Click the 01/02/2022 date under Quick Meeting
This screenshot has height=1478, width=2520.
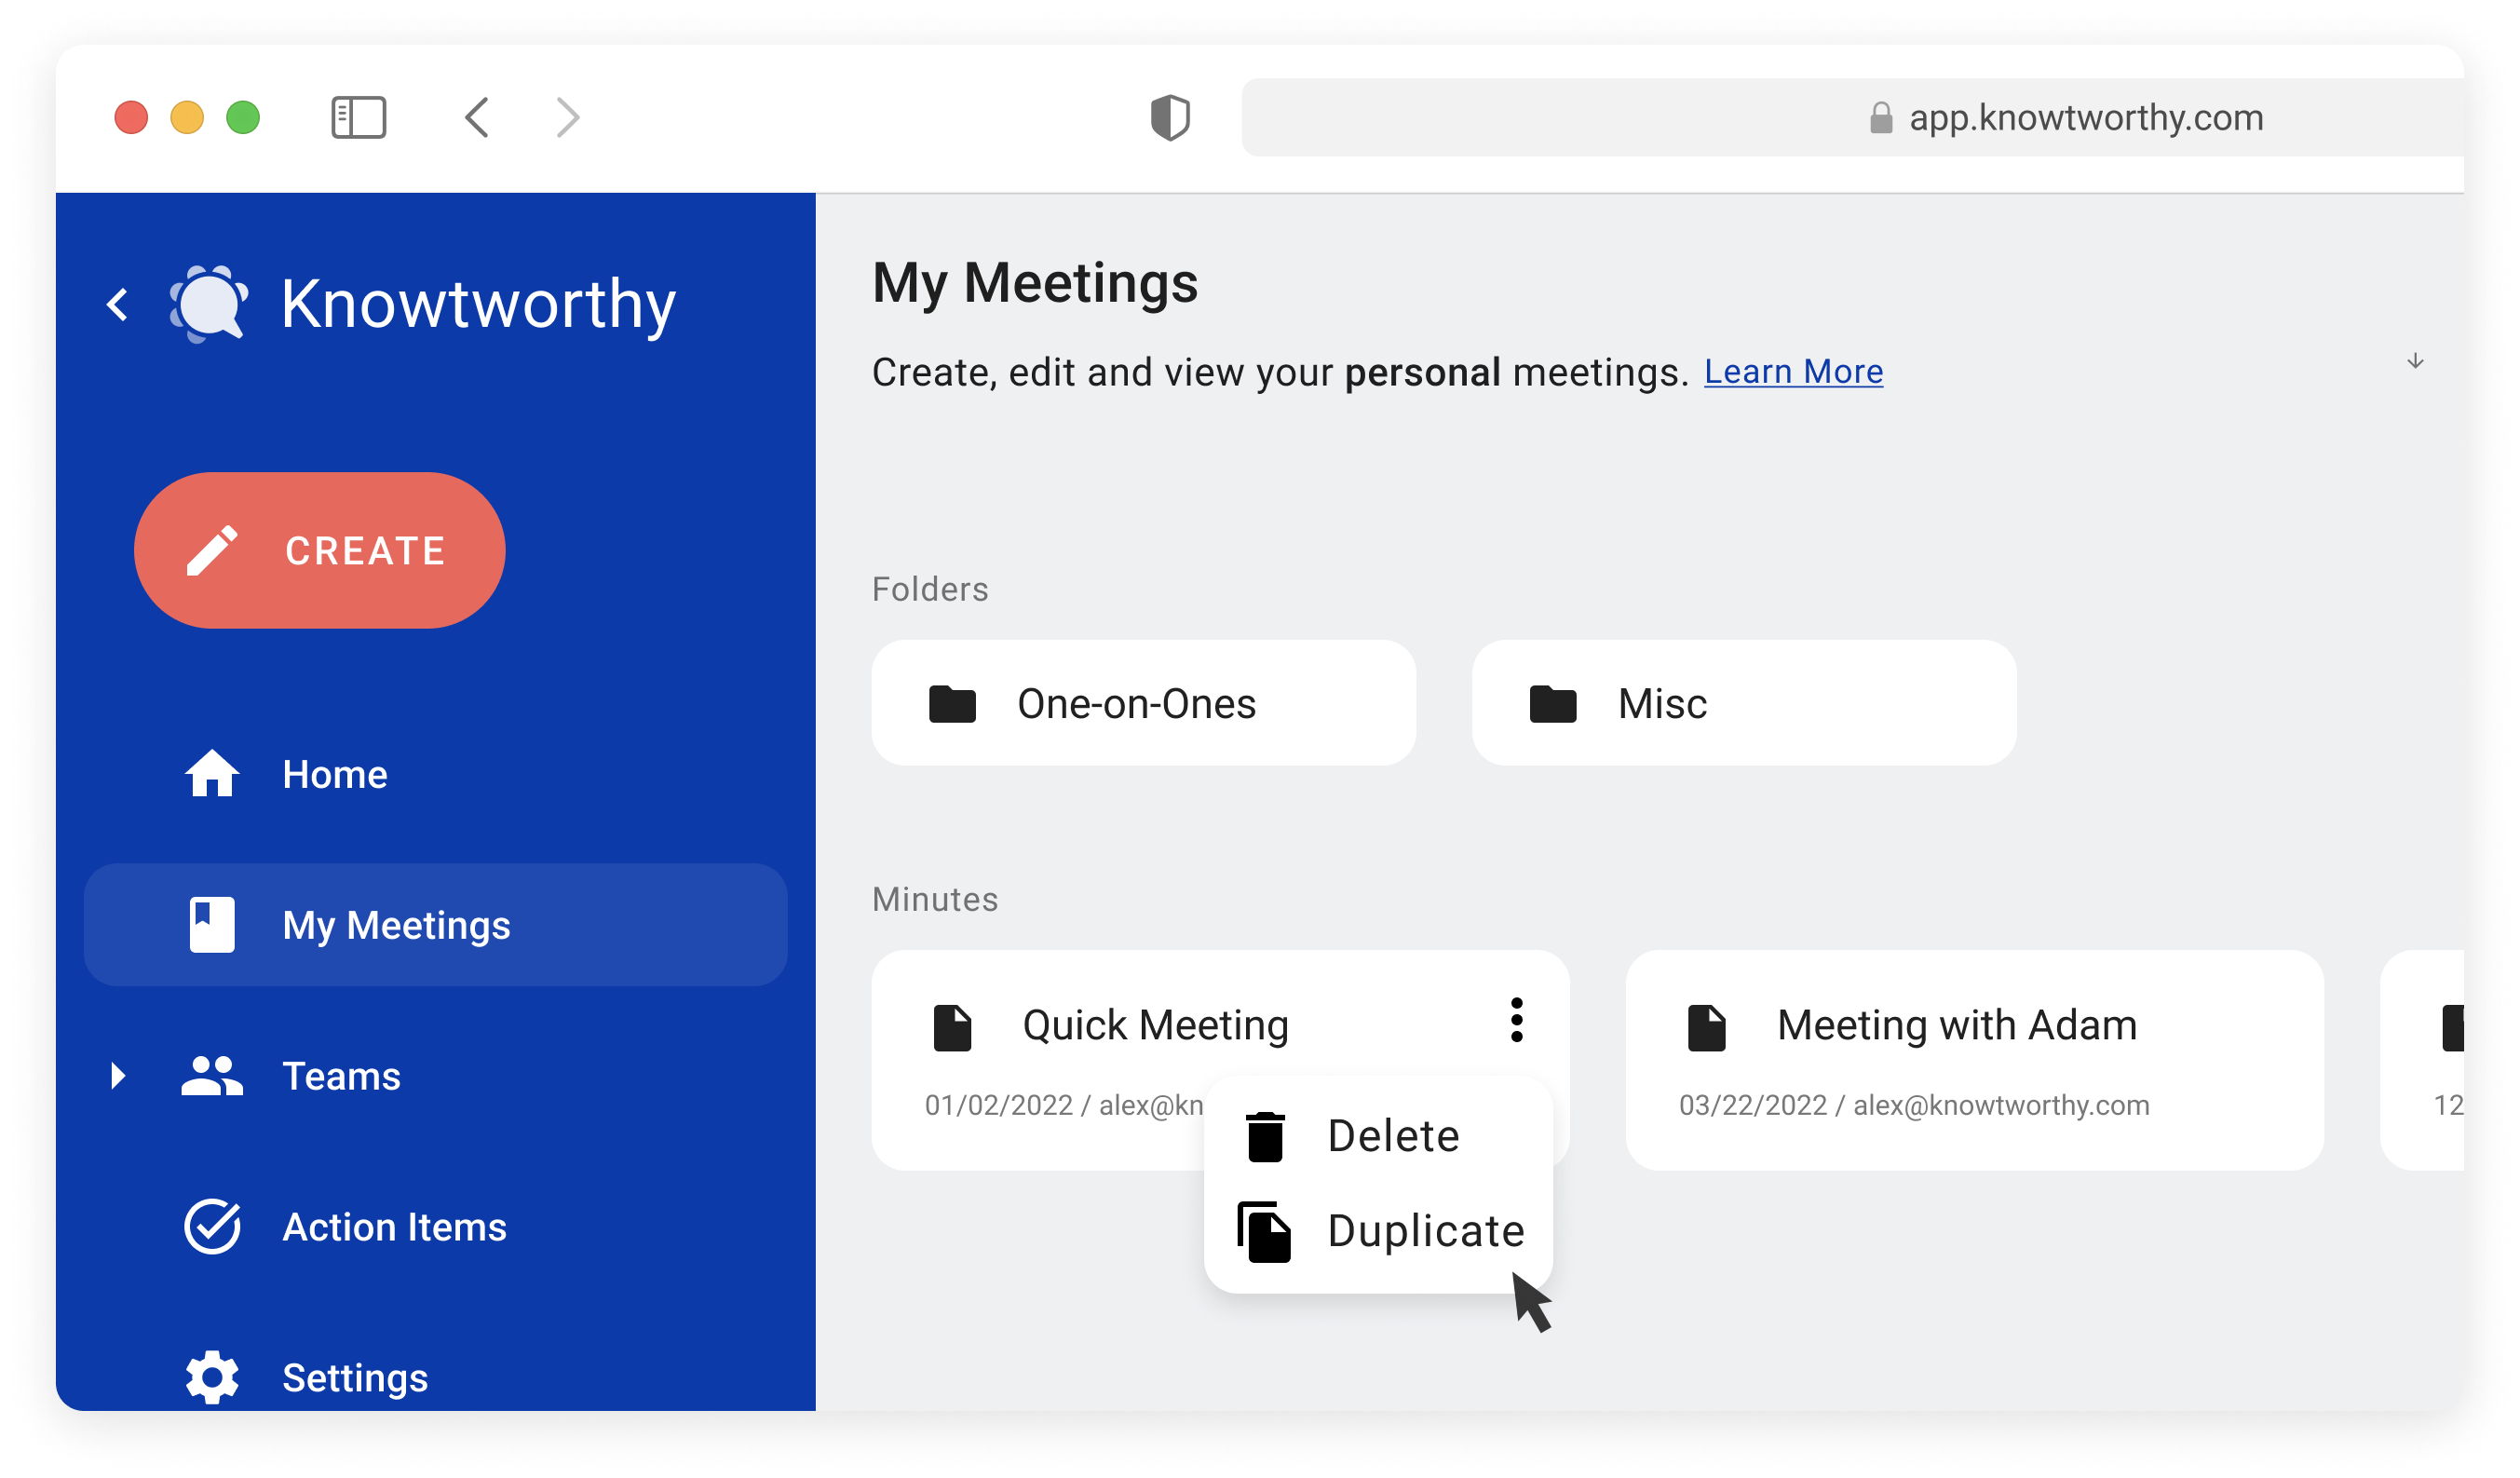click(998, 1105)
